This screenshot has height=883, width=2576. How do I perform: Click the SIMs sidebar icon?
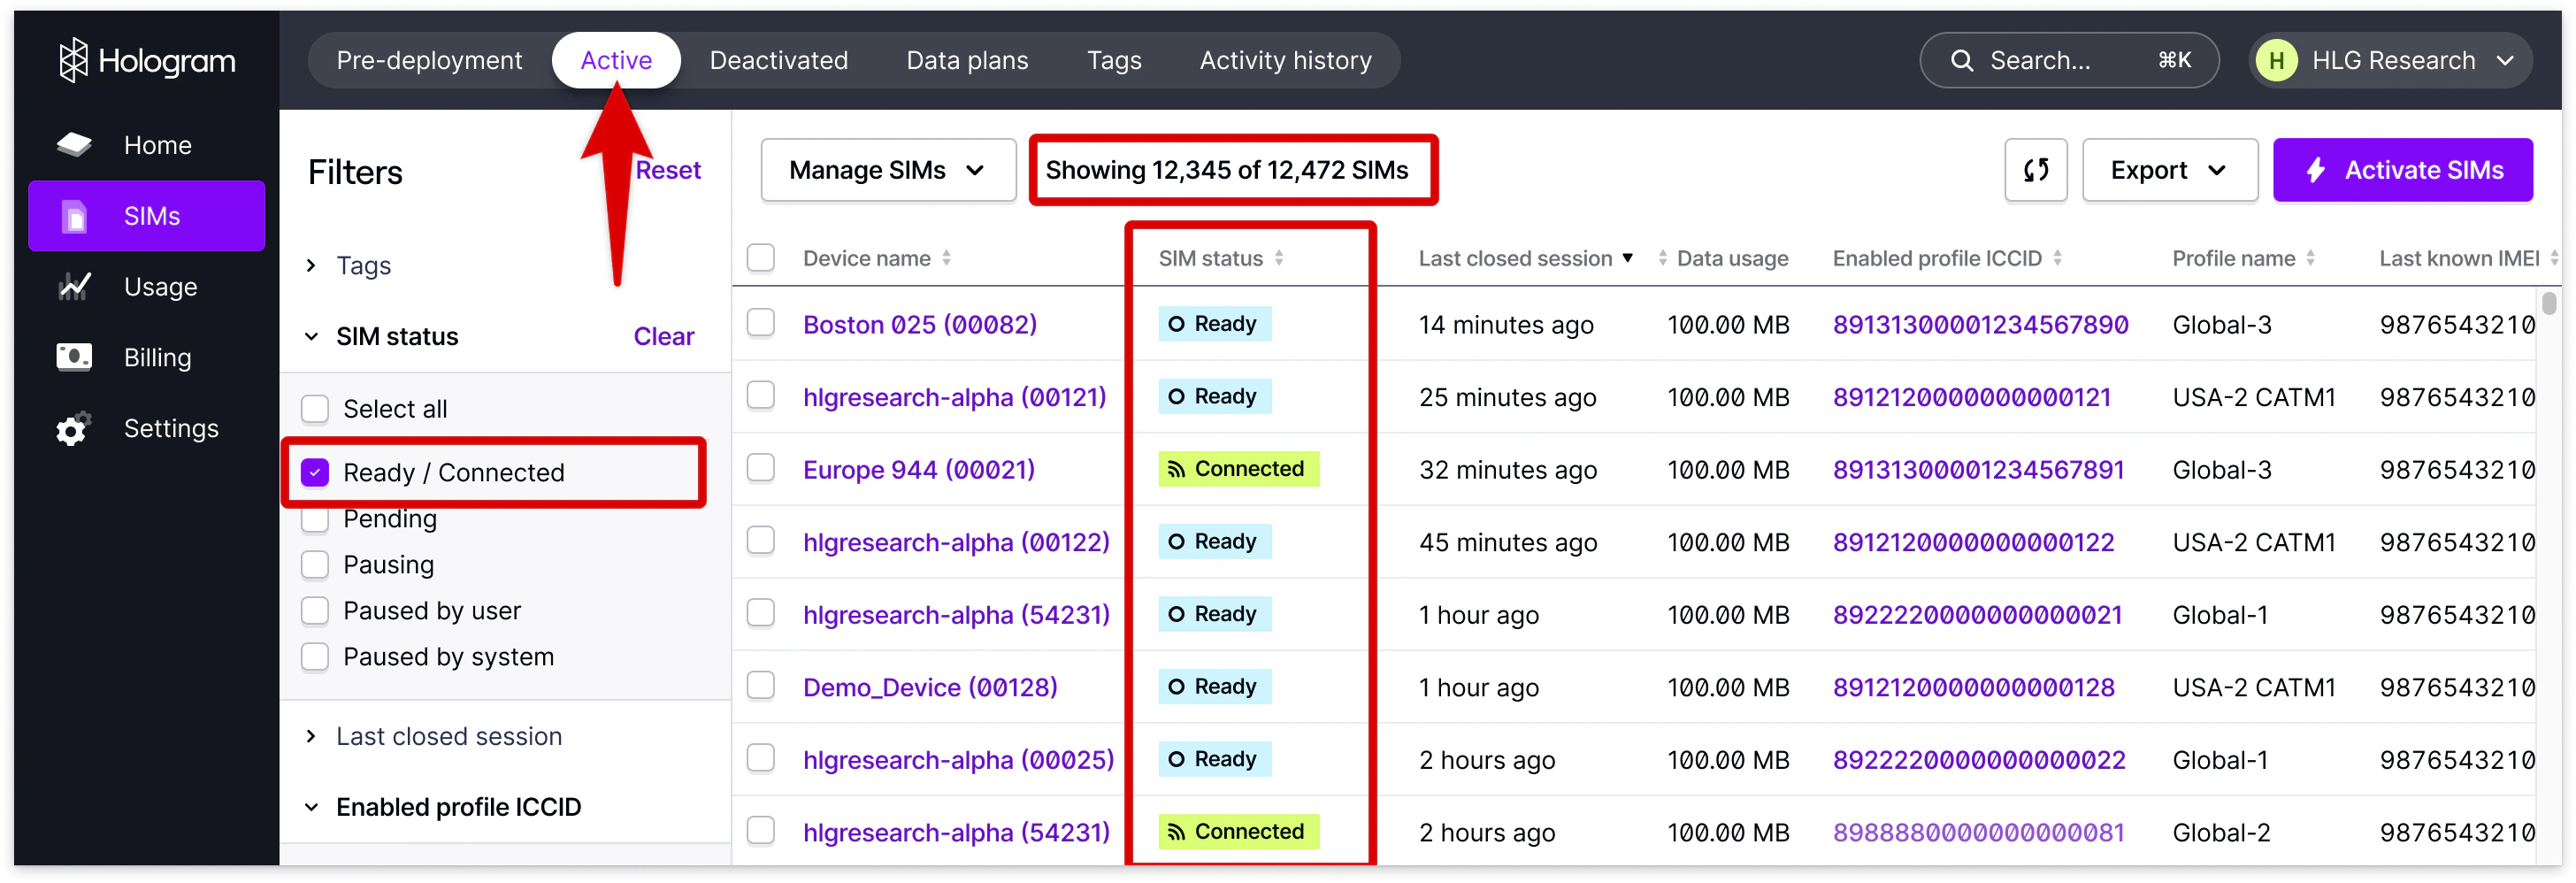[x=74, y=216]
